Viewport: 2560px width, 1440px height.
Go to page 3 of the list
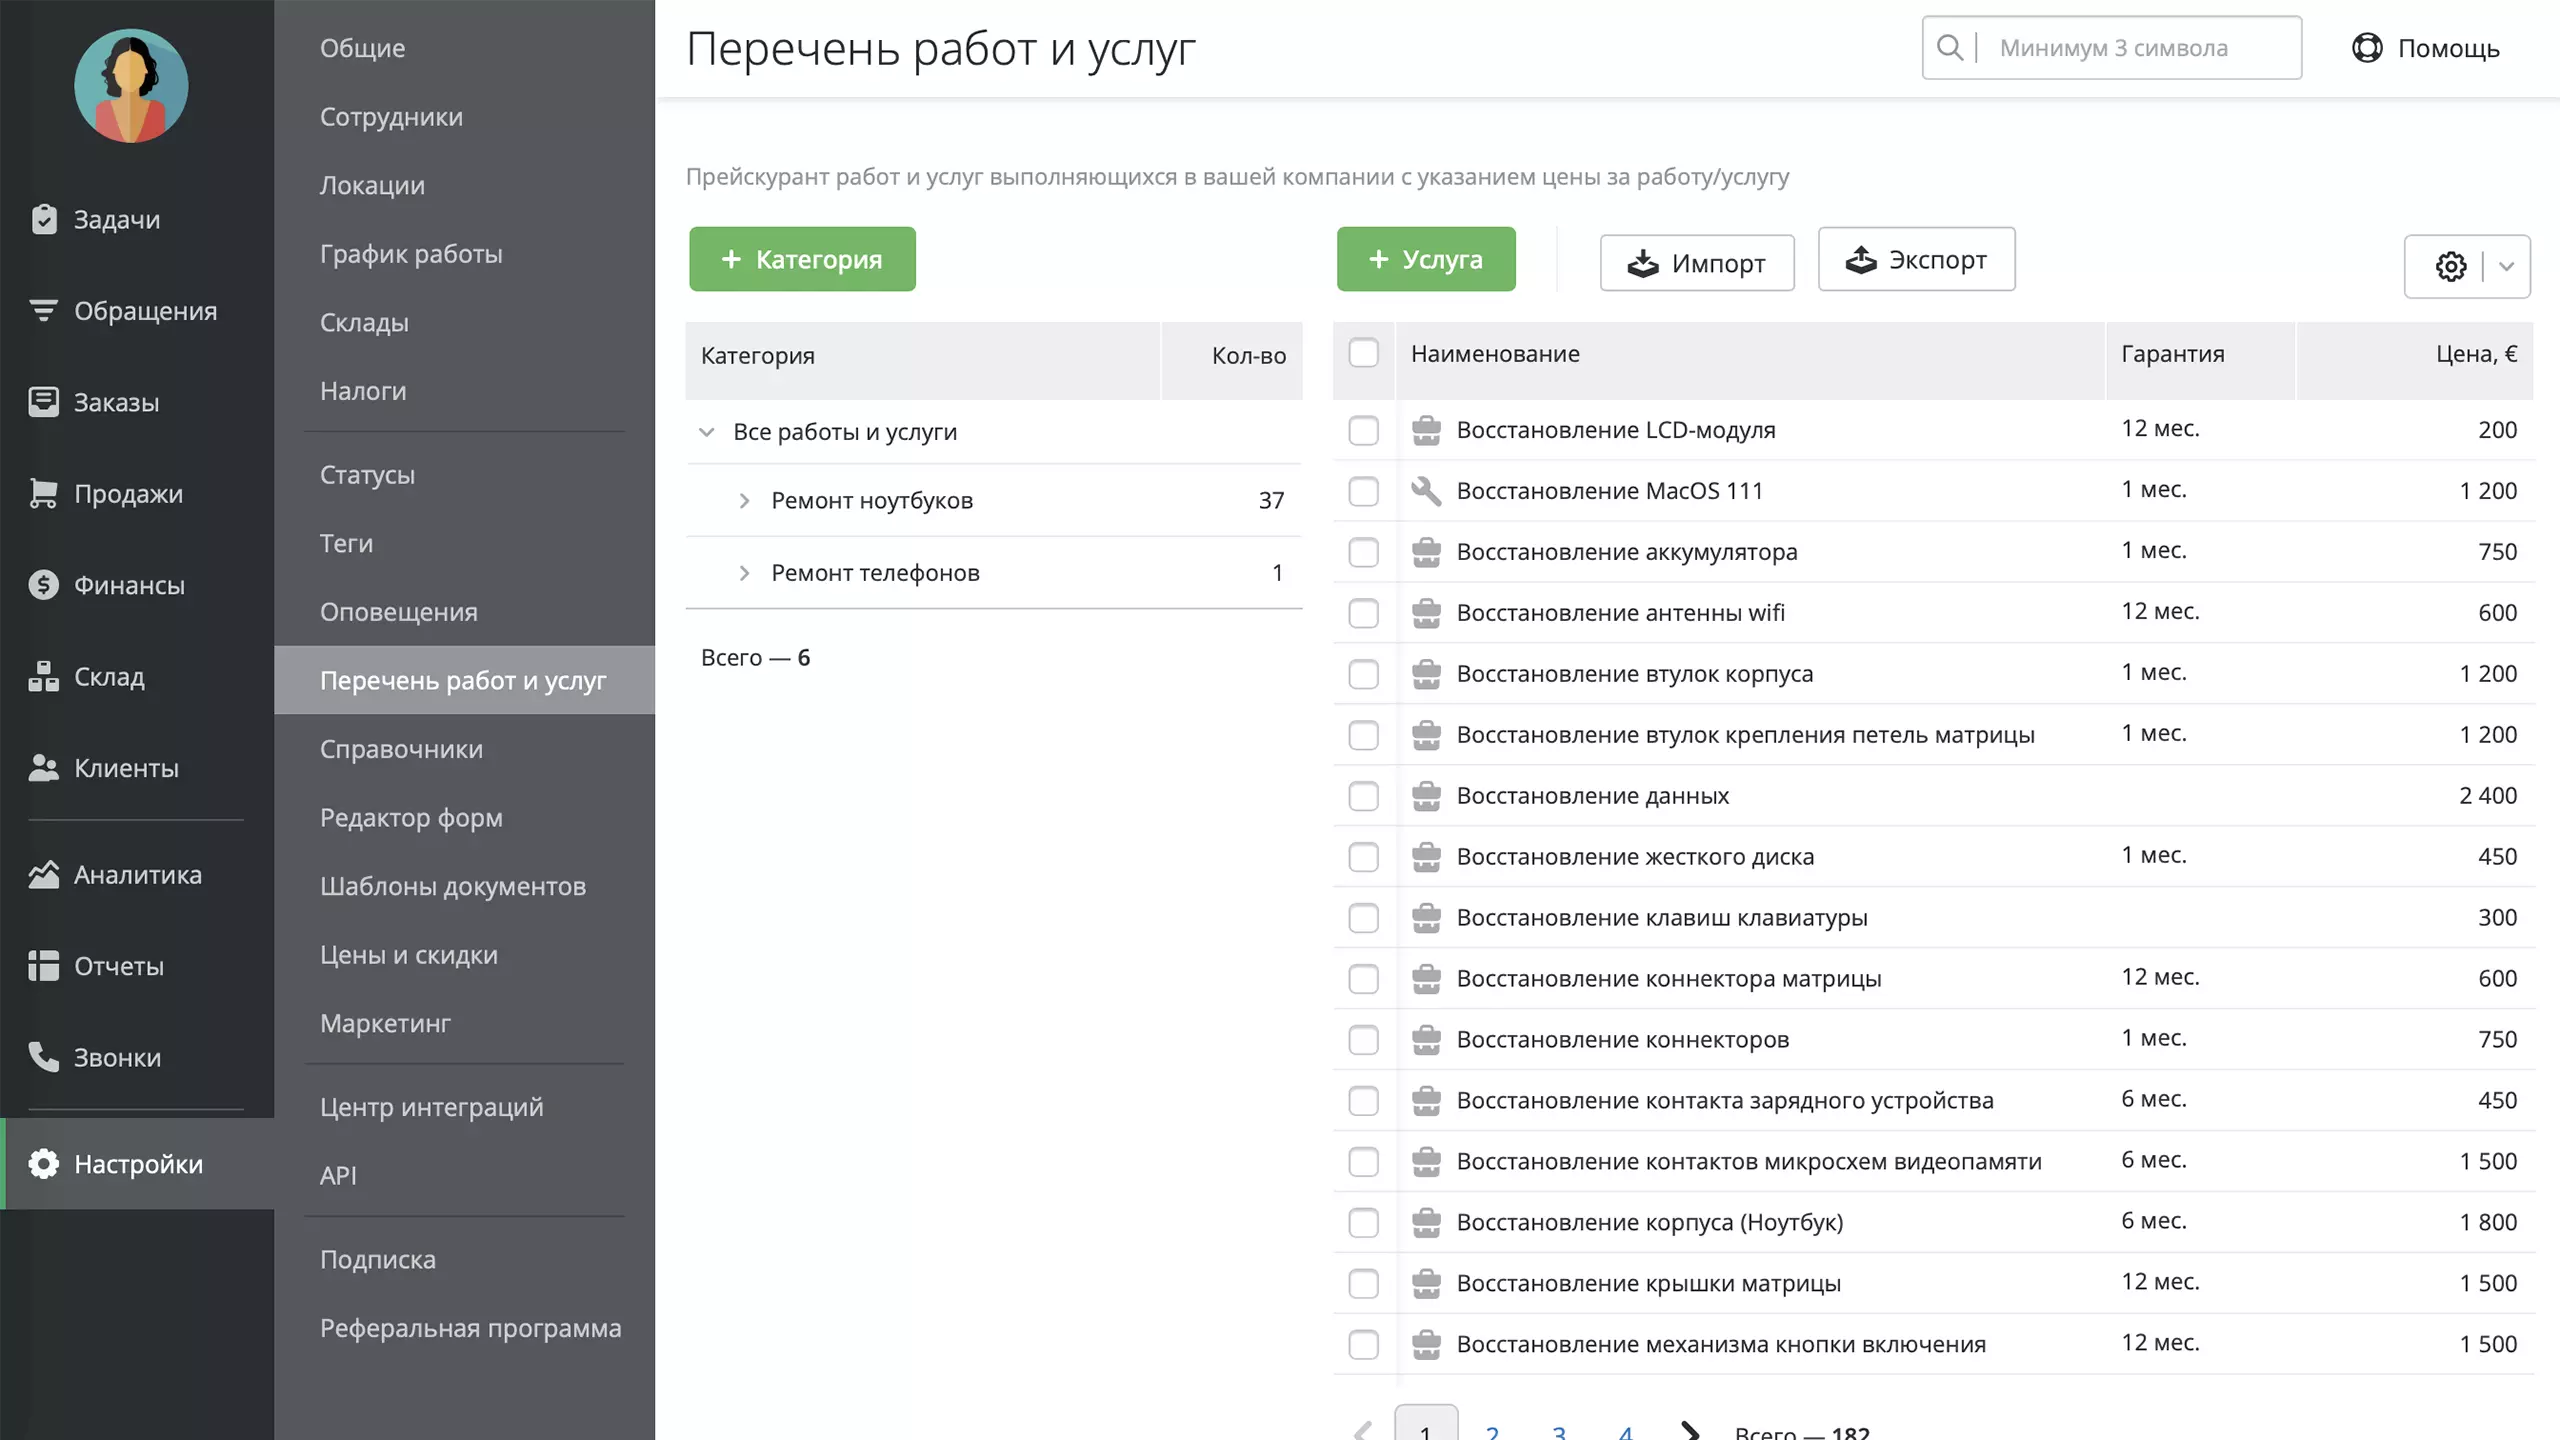[x=1559, y=1431]
